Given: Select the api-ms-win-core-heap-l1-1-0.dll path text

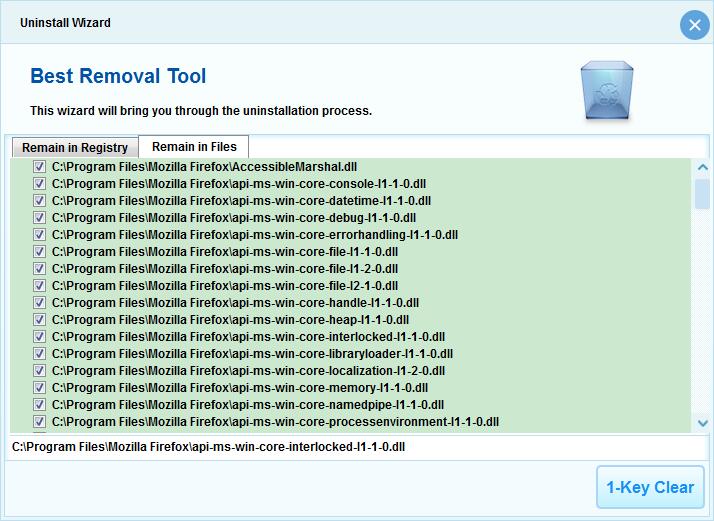Looking at the screenshot, I should tap(230, 320).
